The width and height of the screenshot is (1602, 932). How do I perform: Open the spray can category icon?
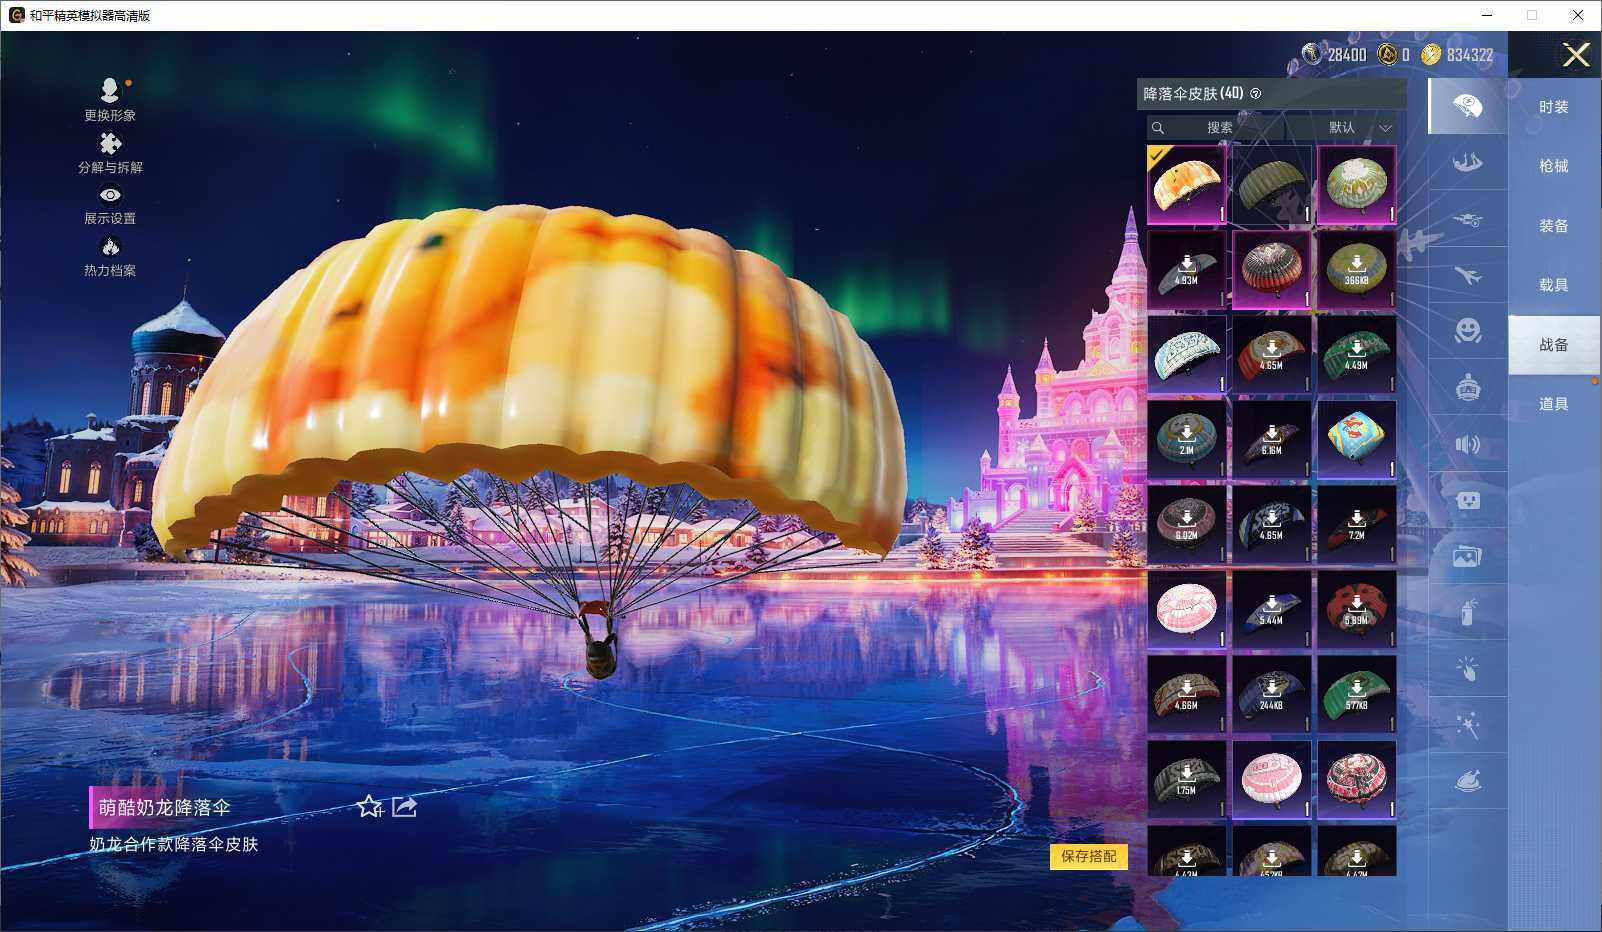[x=1467, y=612]
